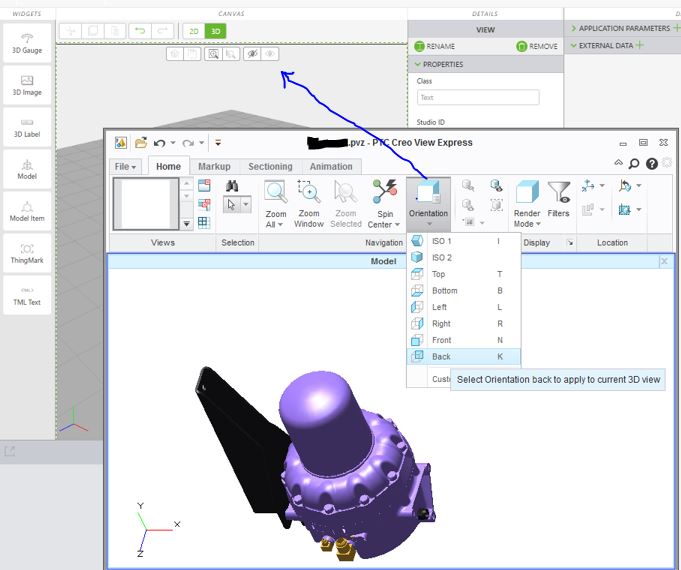This screenshot has height=570, width=681.
Task: Select the Home ribbon tab
Action: tap(169, 166)
